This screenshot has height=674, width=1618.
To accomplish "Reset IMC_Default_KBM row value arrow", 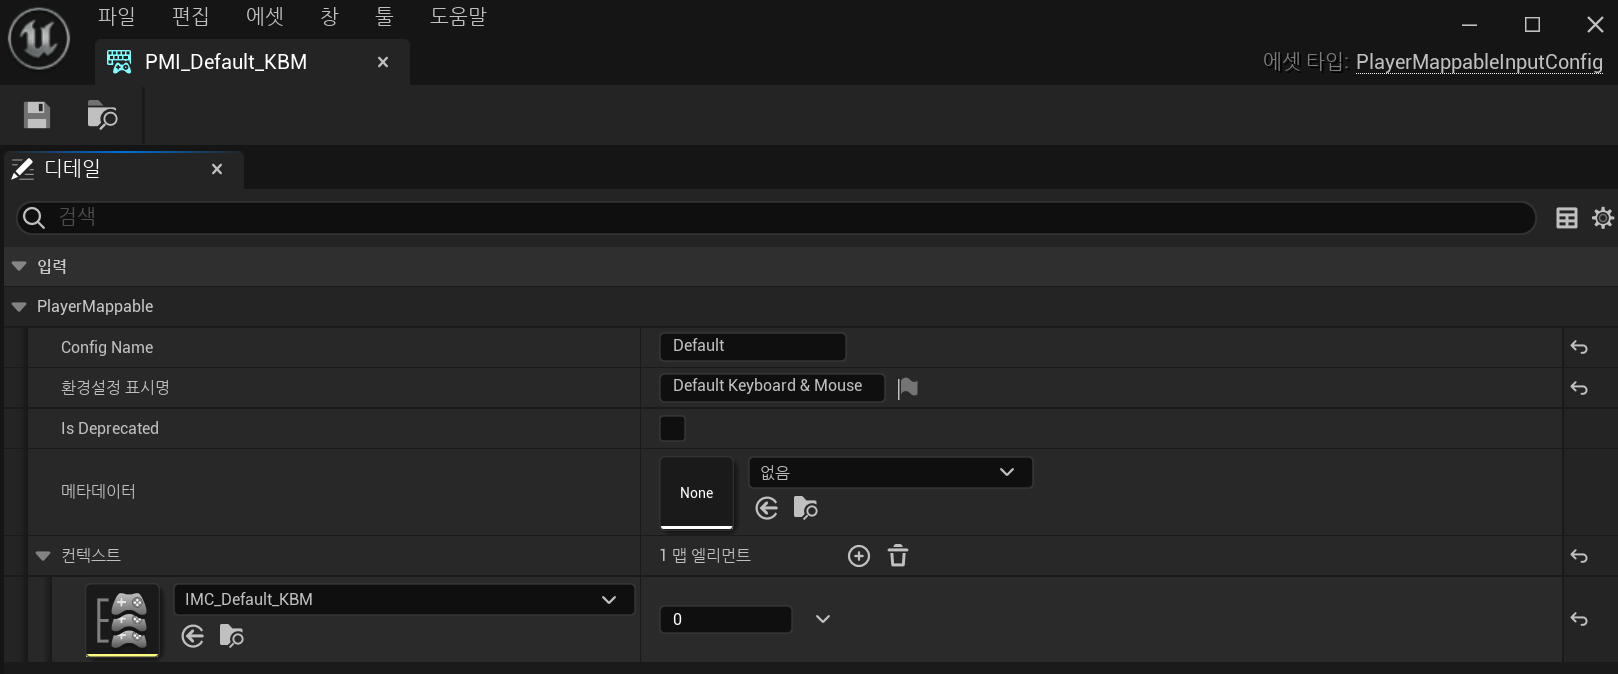I will (x=1579, y=619).
